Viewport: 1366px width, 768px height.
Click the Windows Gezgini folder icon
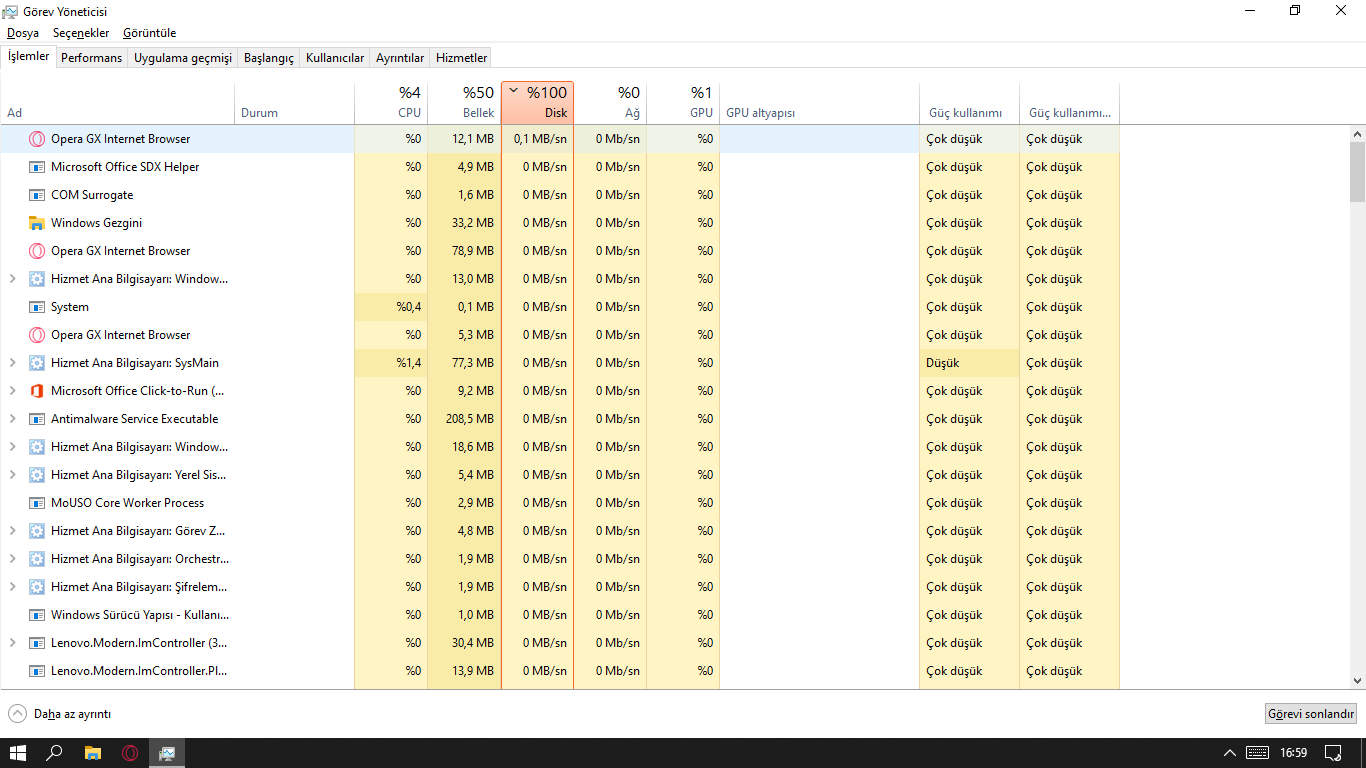pos(37,223)
